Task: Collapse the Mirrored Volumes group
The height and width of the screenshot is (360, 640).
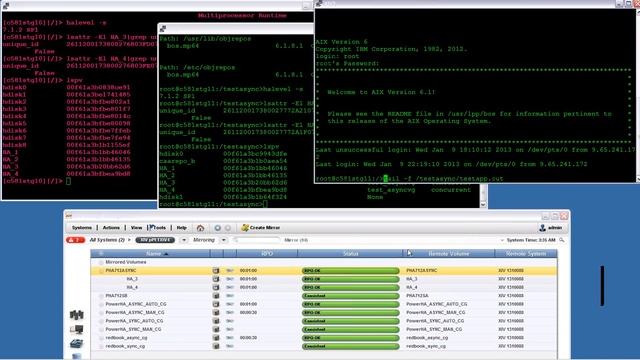Action: pyautogui.click(x=101, y=262)
